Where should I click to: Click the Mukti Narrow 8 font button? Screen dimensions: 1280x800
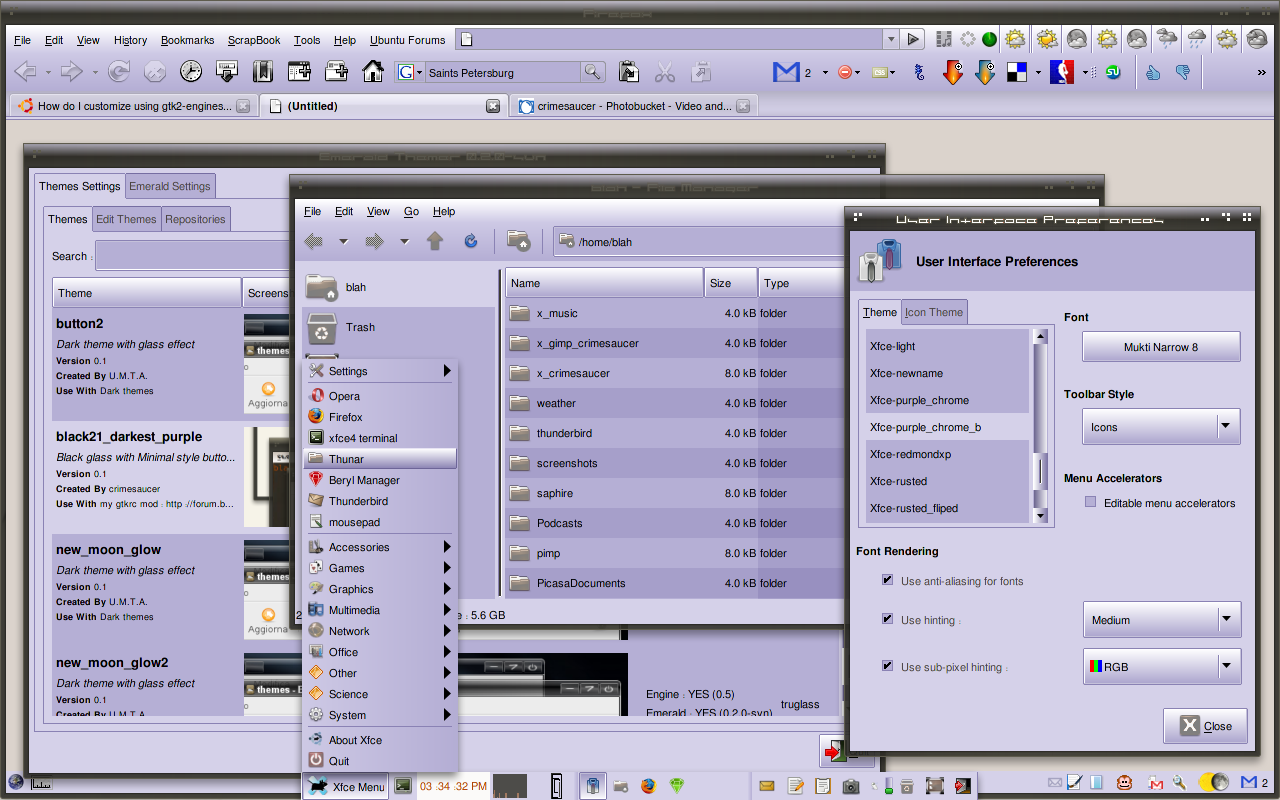(1161, 347)
